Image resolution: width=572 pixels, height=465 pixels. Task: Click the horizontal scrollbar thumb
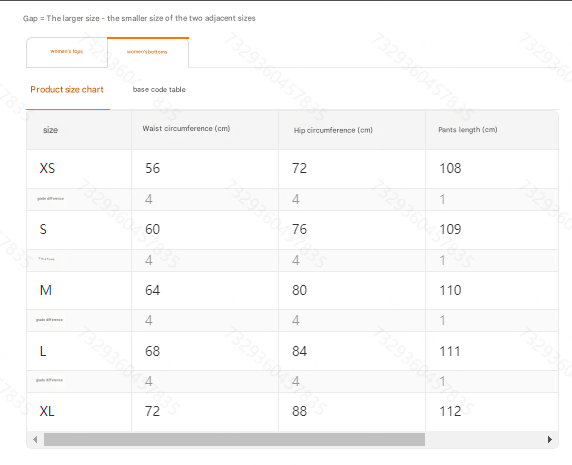pyautogui.click(x=234, y=439)
